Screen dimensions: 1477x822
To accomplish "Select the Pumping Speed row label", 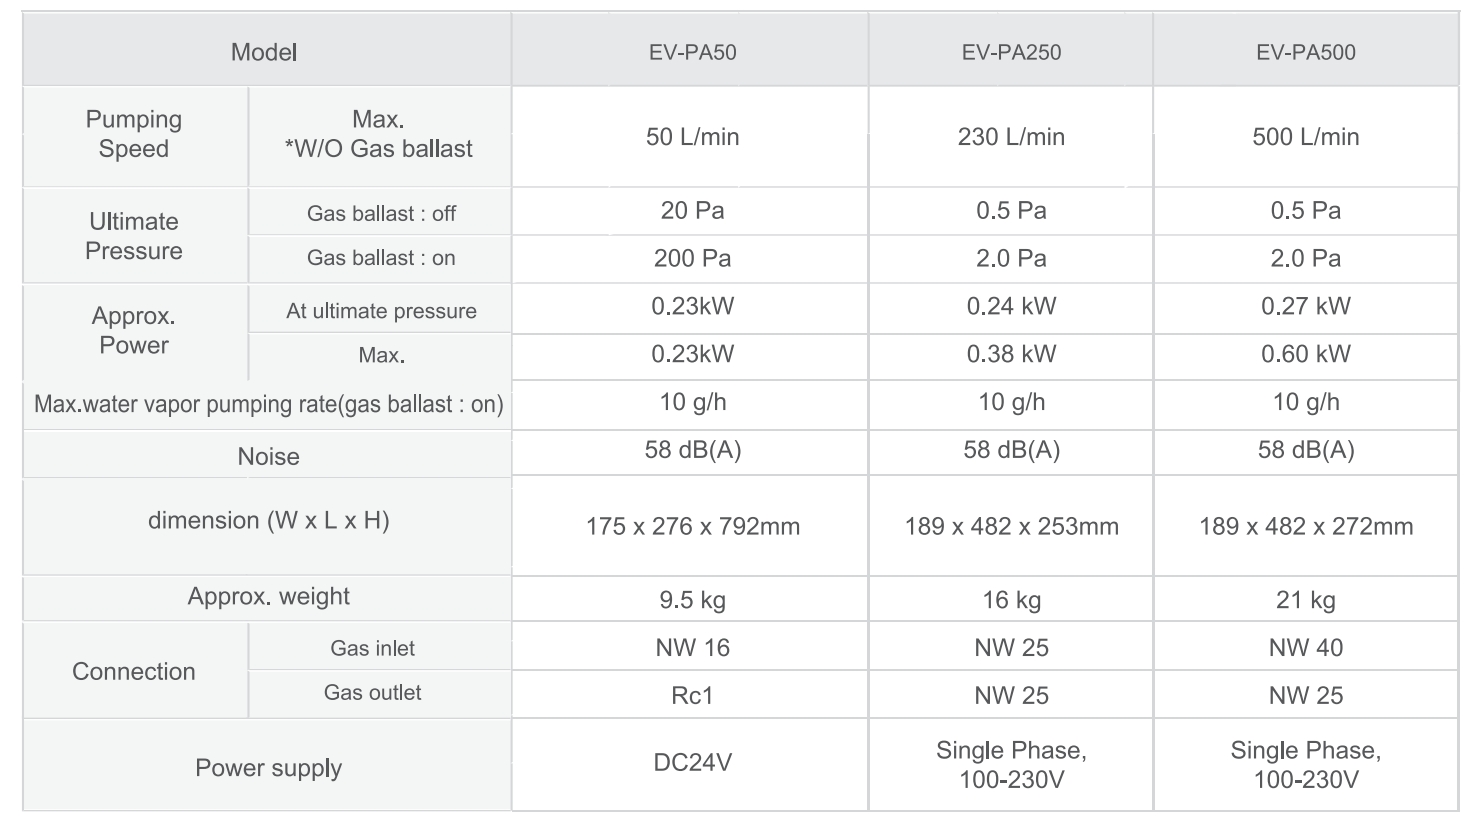I will click(x=134, y=134).
